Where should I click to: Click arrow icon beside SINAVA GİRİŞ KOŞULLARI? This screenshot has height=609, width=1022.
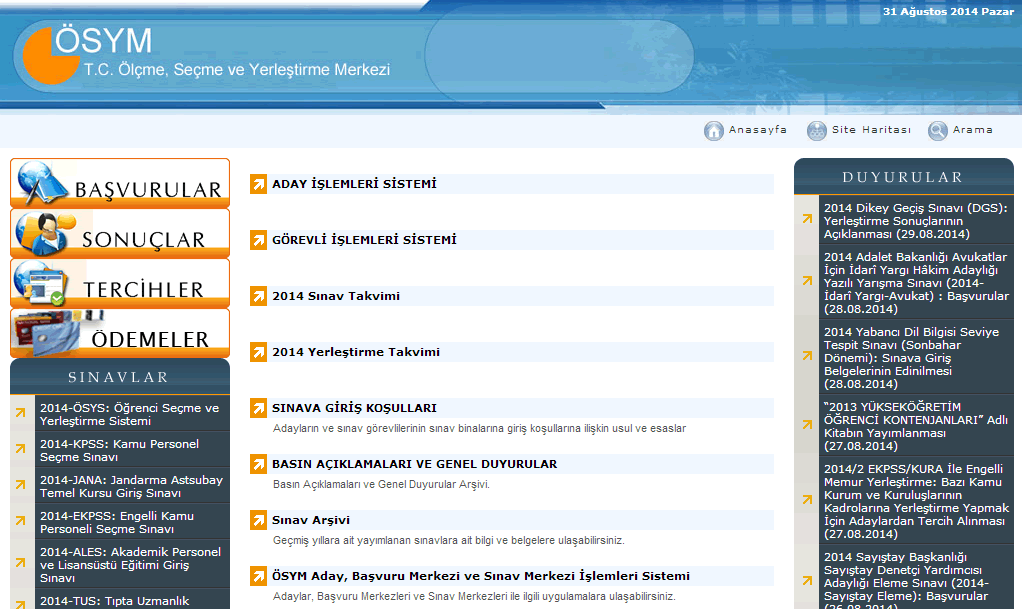tap(258, 408)
